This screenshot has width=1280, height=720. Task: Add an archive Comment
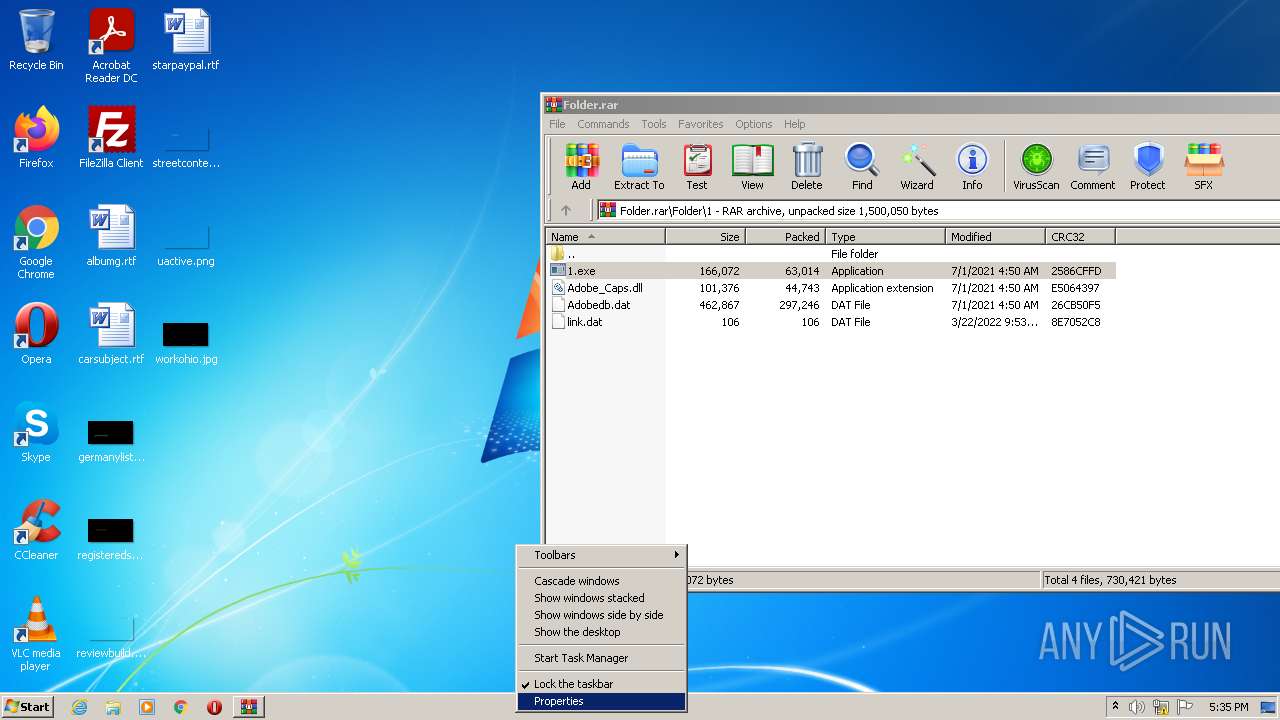click(x=1093, y=166)
